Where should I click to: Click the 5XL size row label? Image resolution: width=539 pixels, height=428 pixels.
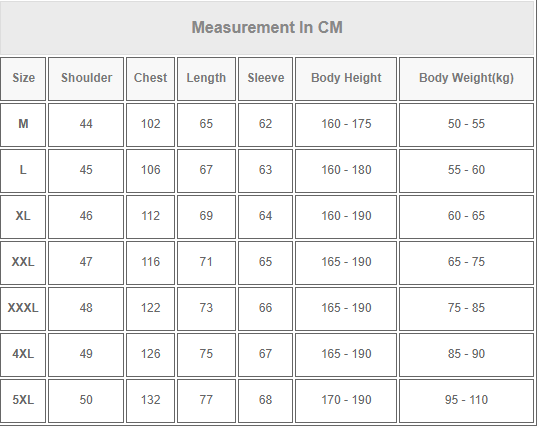[x=23, y=401]
